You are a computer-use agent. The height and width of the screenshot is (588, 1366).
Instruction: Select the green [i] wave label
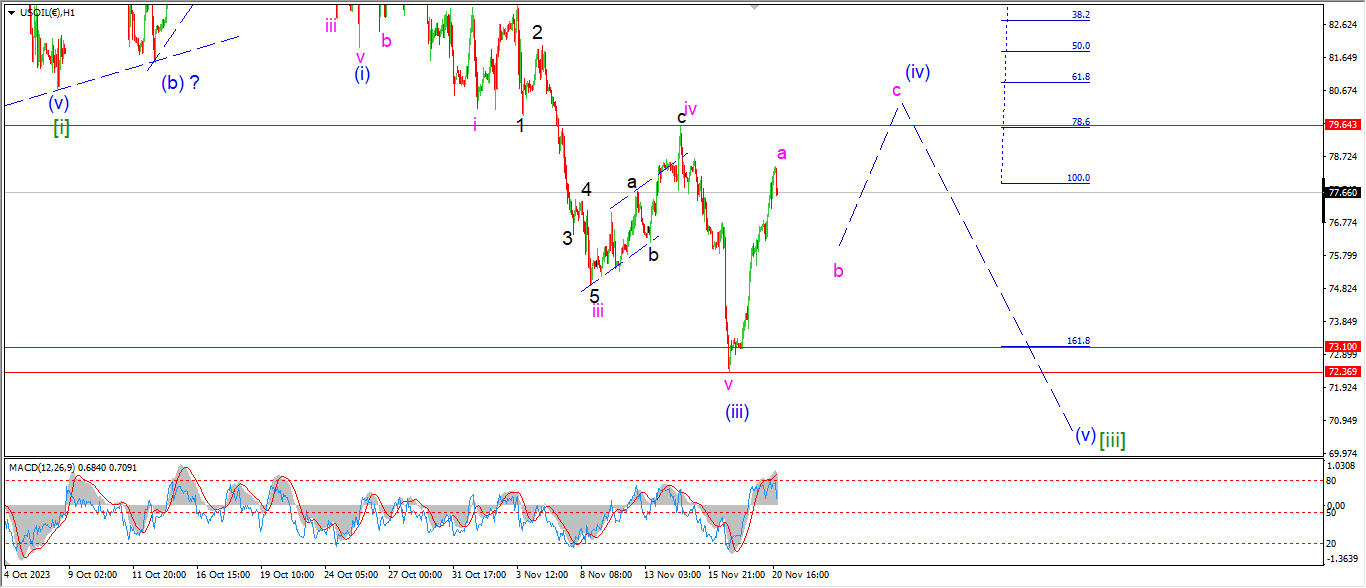click(61, 126)
